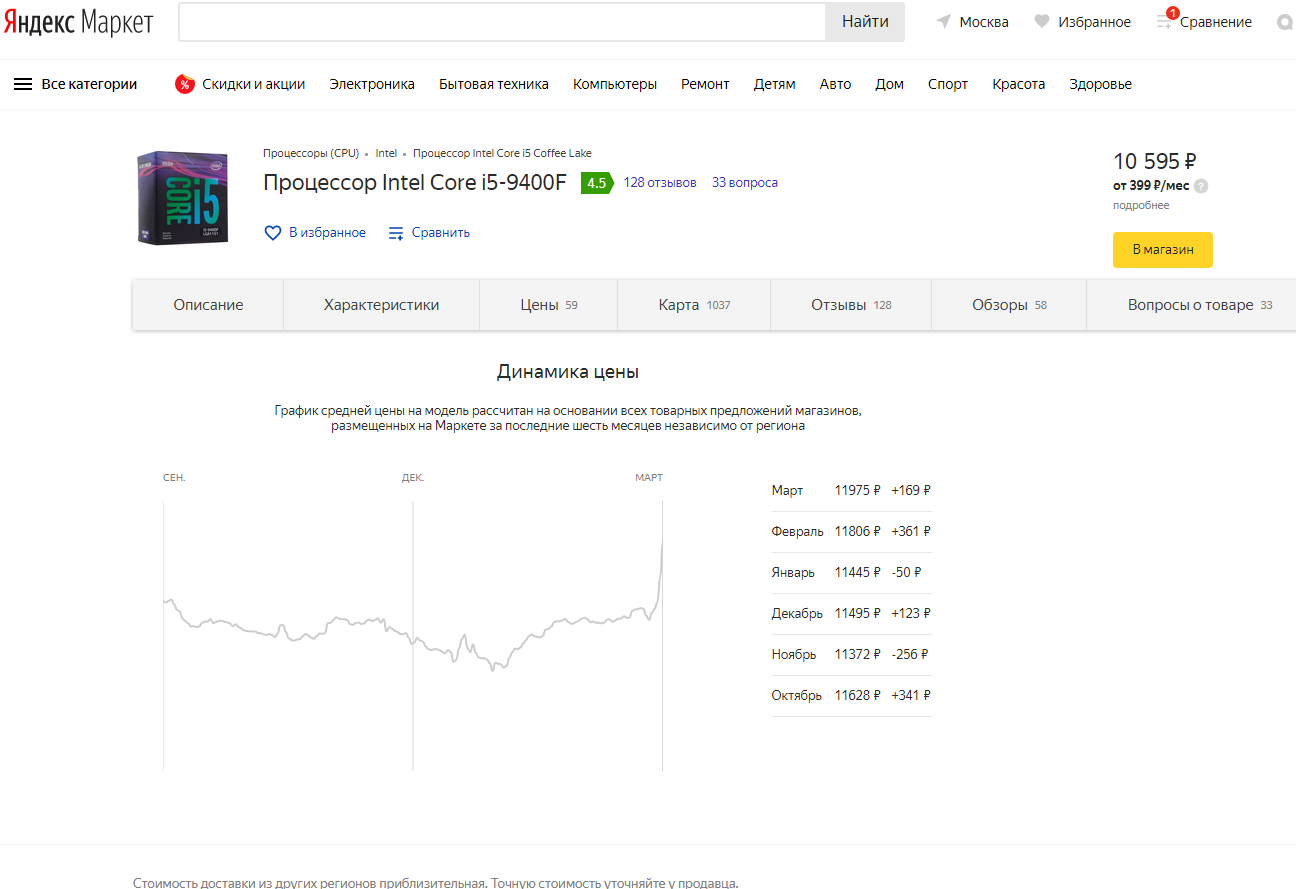1296x889 pixels.
Task: Click the yellow В магазин button
Action: pyautogui.click(x=1163, y=250)
